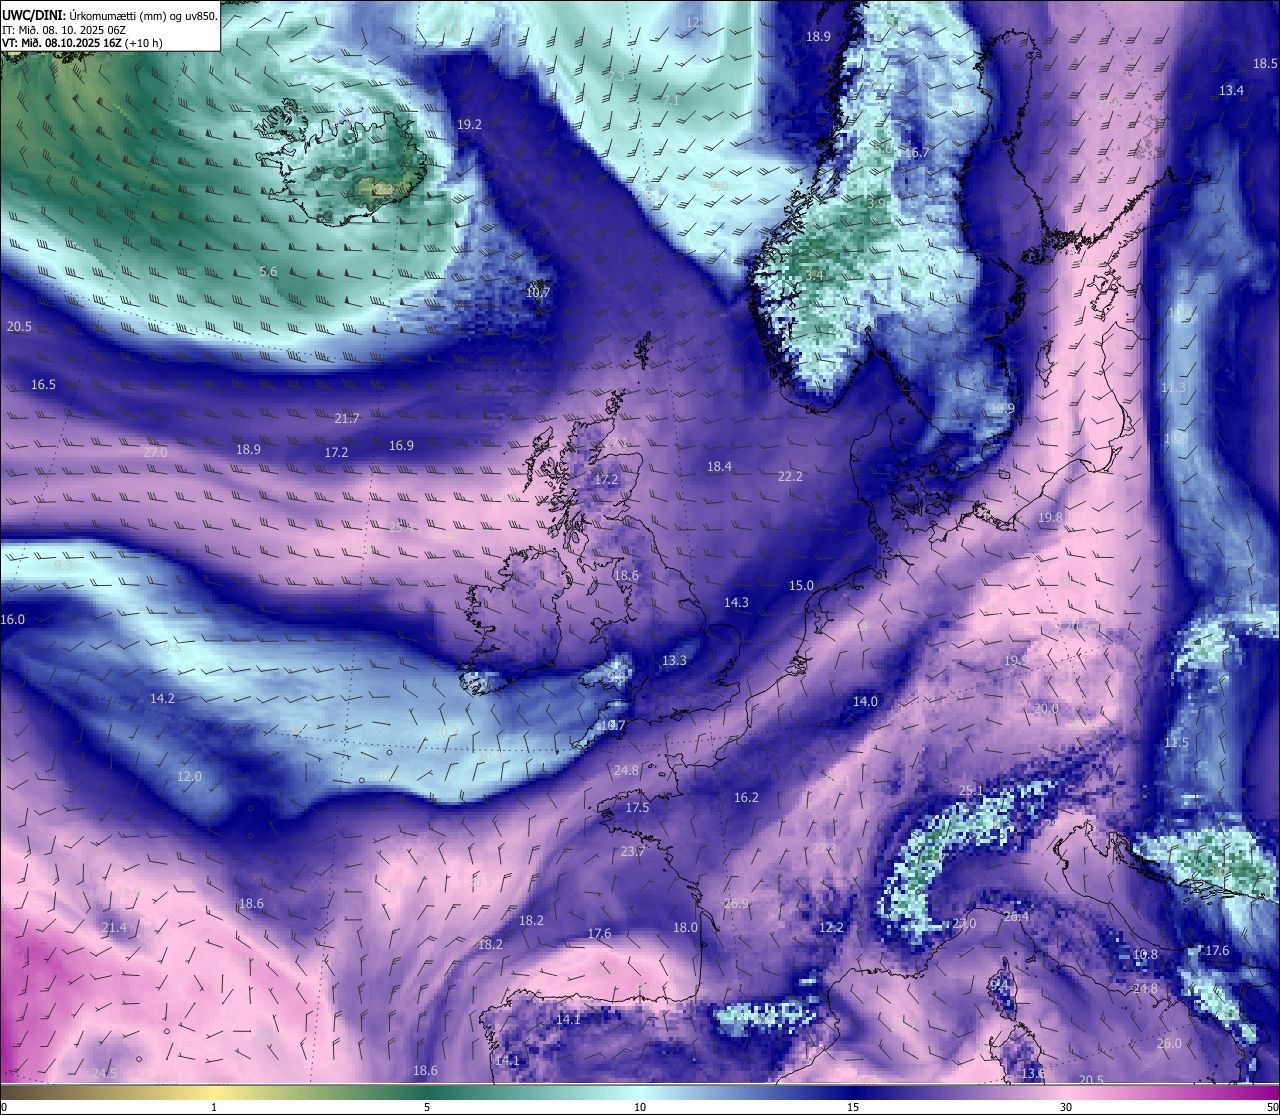This screenshot has width=1280, height=1115.
Task: Click the color scale tick label 50
Action: coord(1272,1107)
